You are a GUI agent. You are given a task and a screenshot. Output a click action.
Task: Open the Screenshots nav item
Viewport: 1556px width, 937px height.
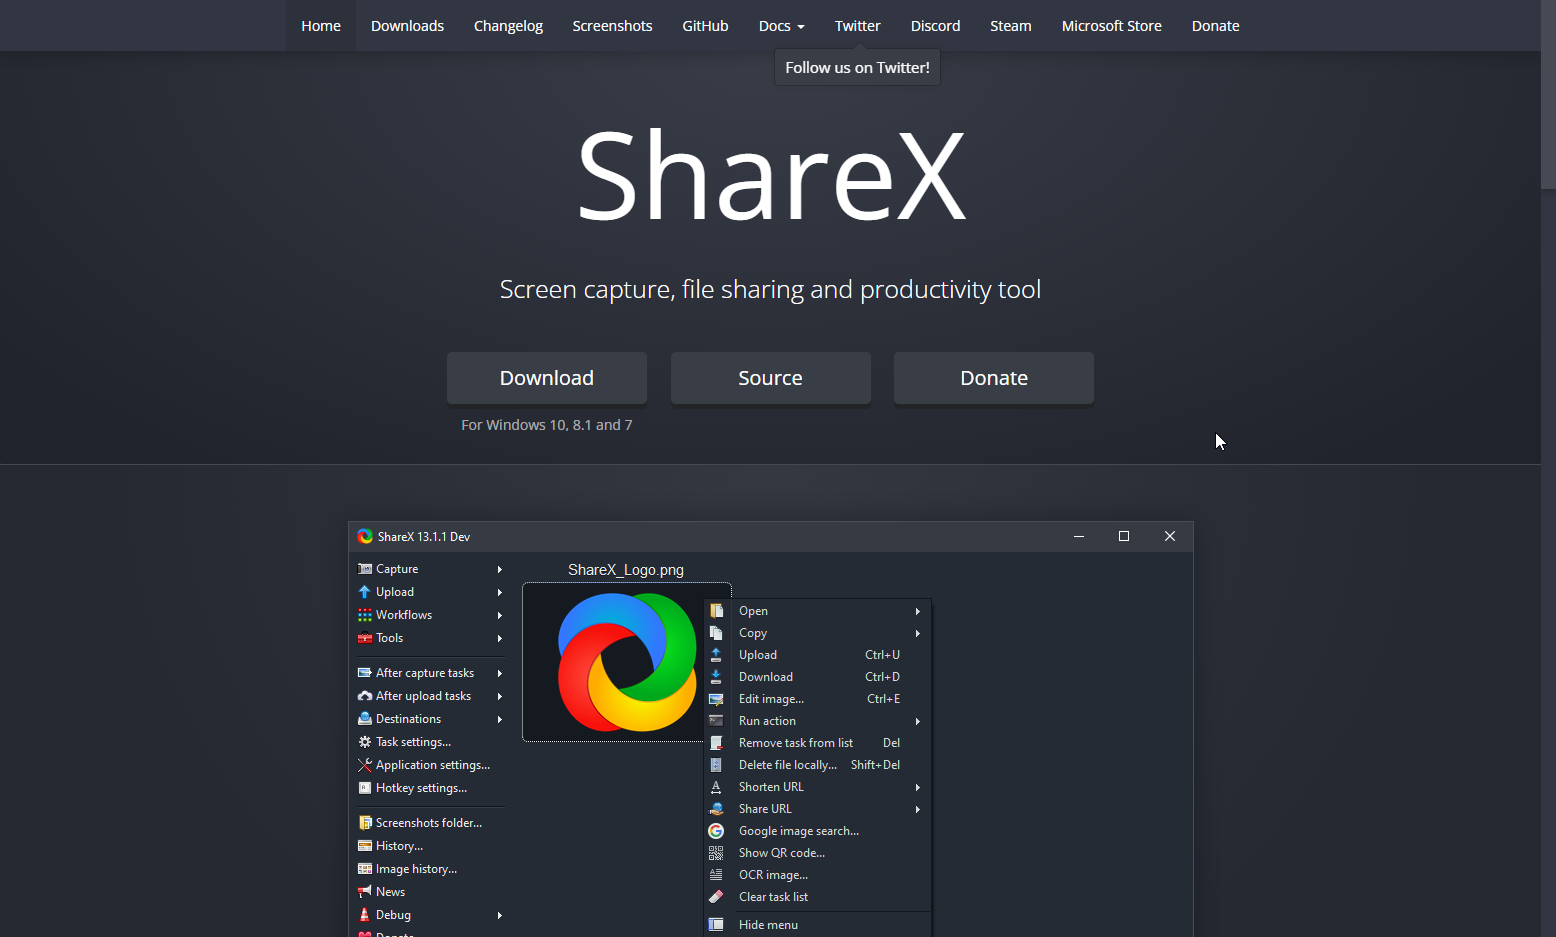612,26
